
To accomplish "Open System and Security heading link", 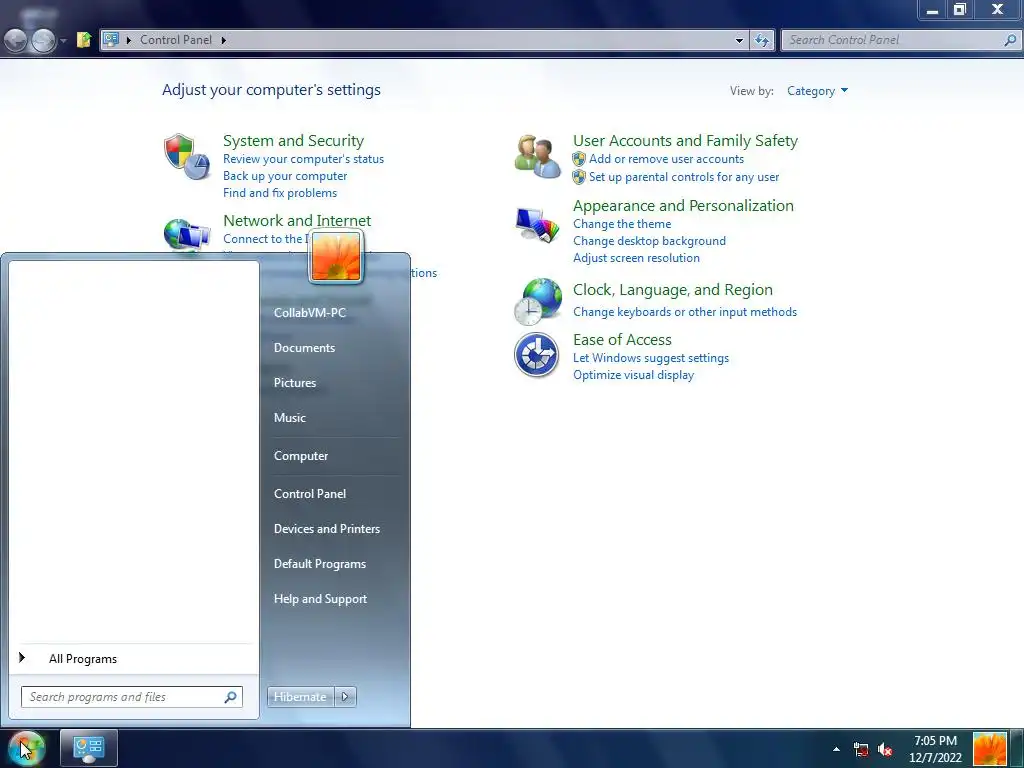I will click(293, 141).
